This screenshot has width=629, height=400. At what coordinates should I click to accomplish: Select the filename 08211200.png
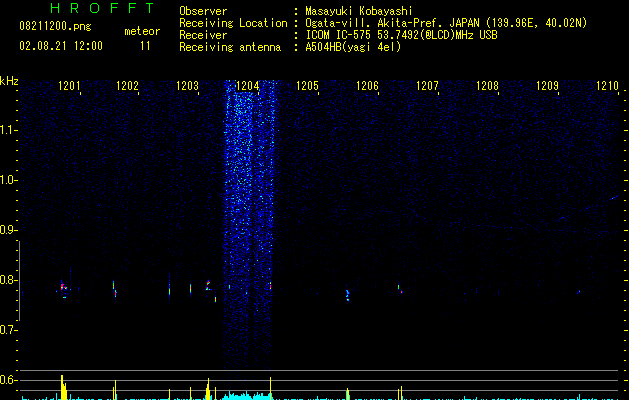(55, 27)
